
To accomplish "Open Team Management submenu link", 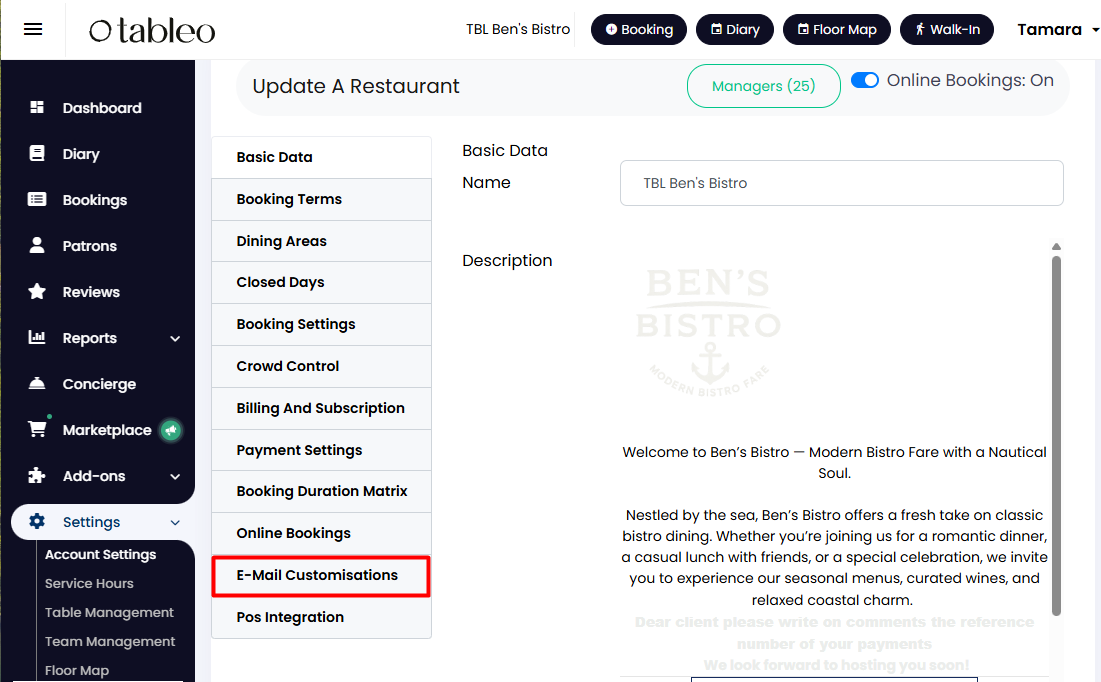I will (110, 641).
